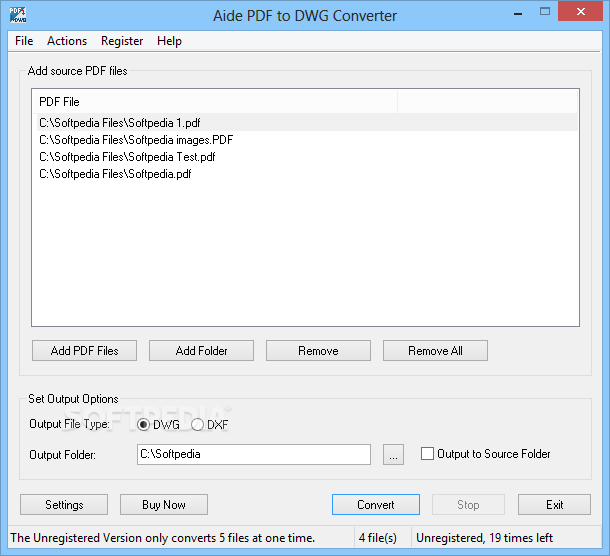
Task: Open the Actions menu
Action: click(x=67, y=41)
